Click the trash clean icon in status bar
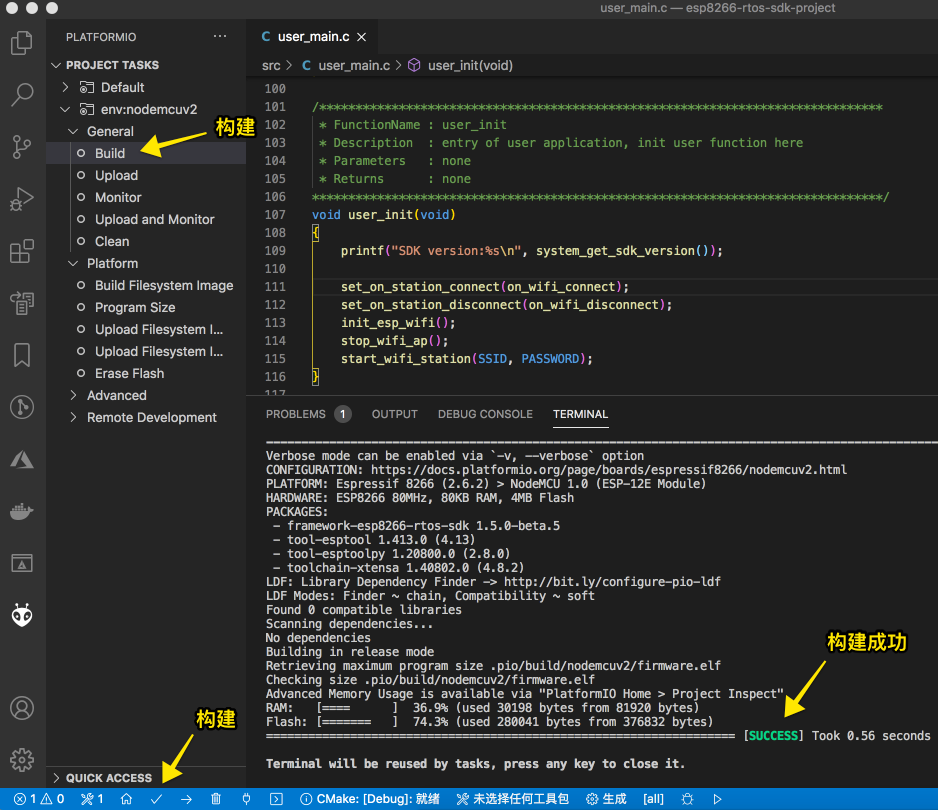Viewport: 938px width, 810px height. (x=216, y=799)
